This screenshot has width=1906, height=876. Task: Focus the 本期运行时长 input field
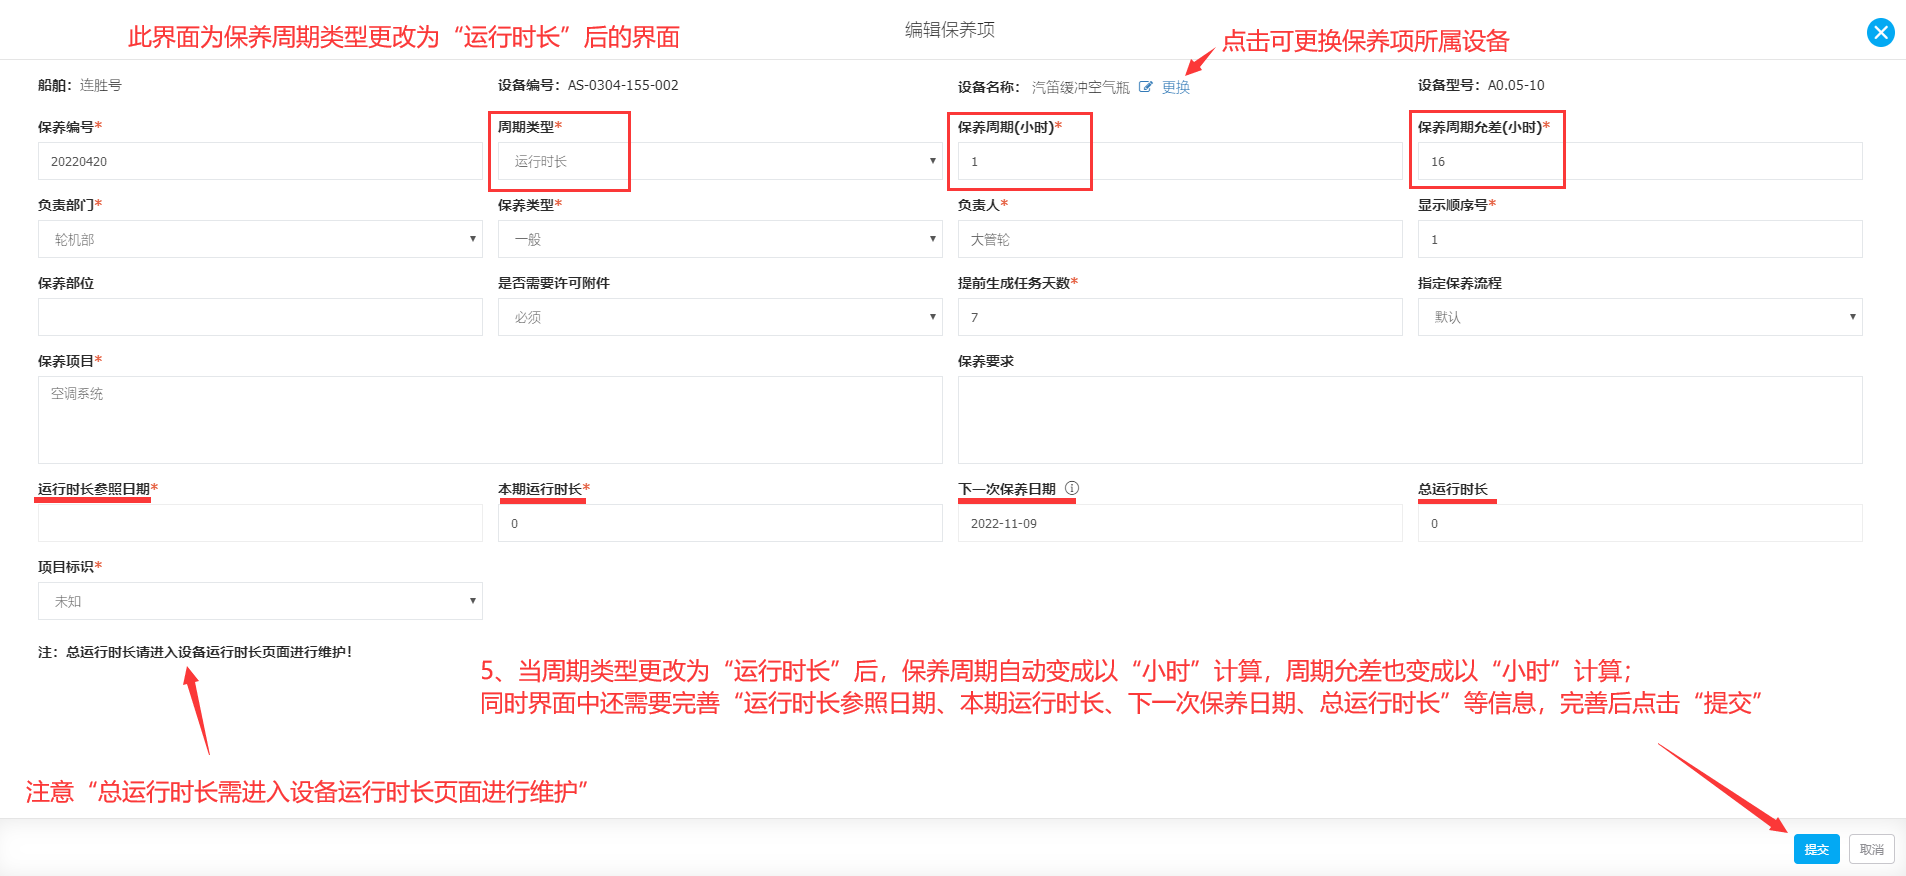720,523
